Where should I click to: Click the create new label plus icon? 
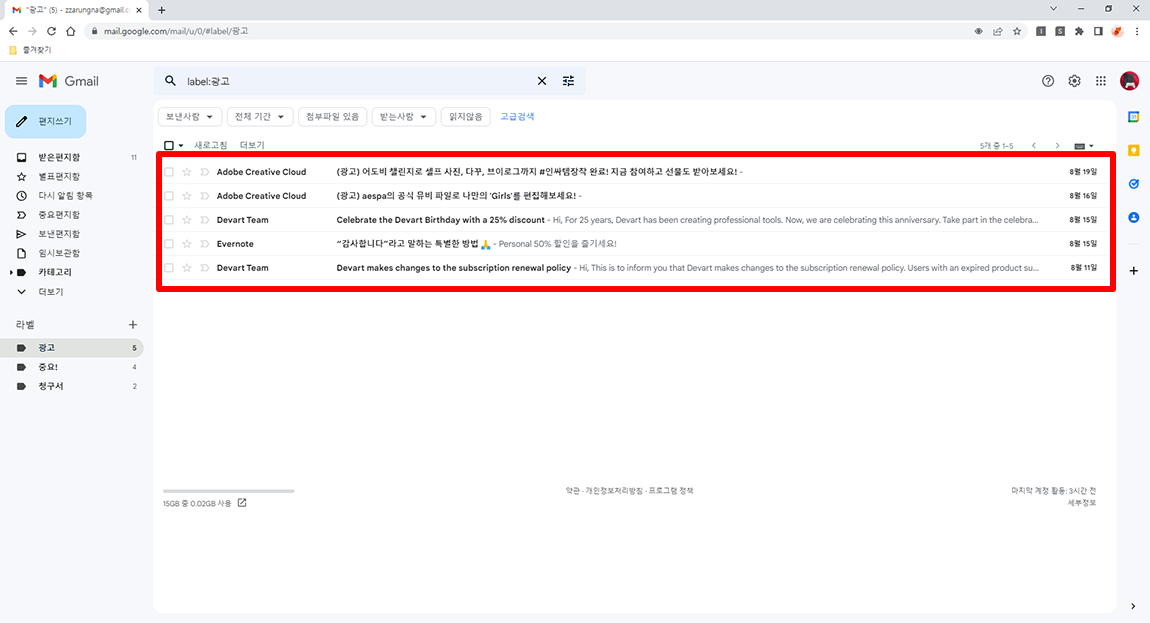pos(133,324)
